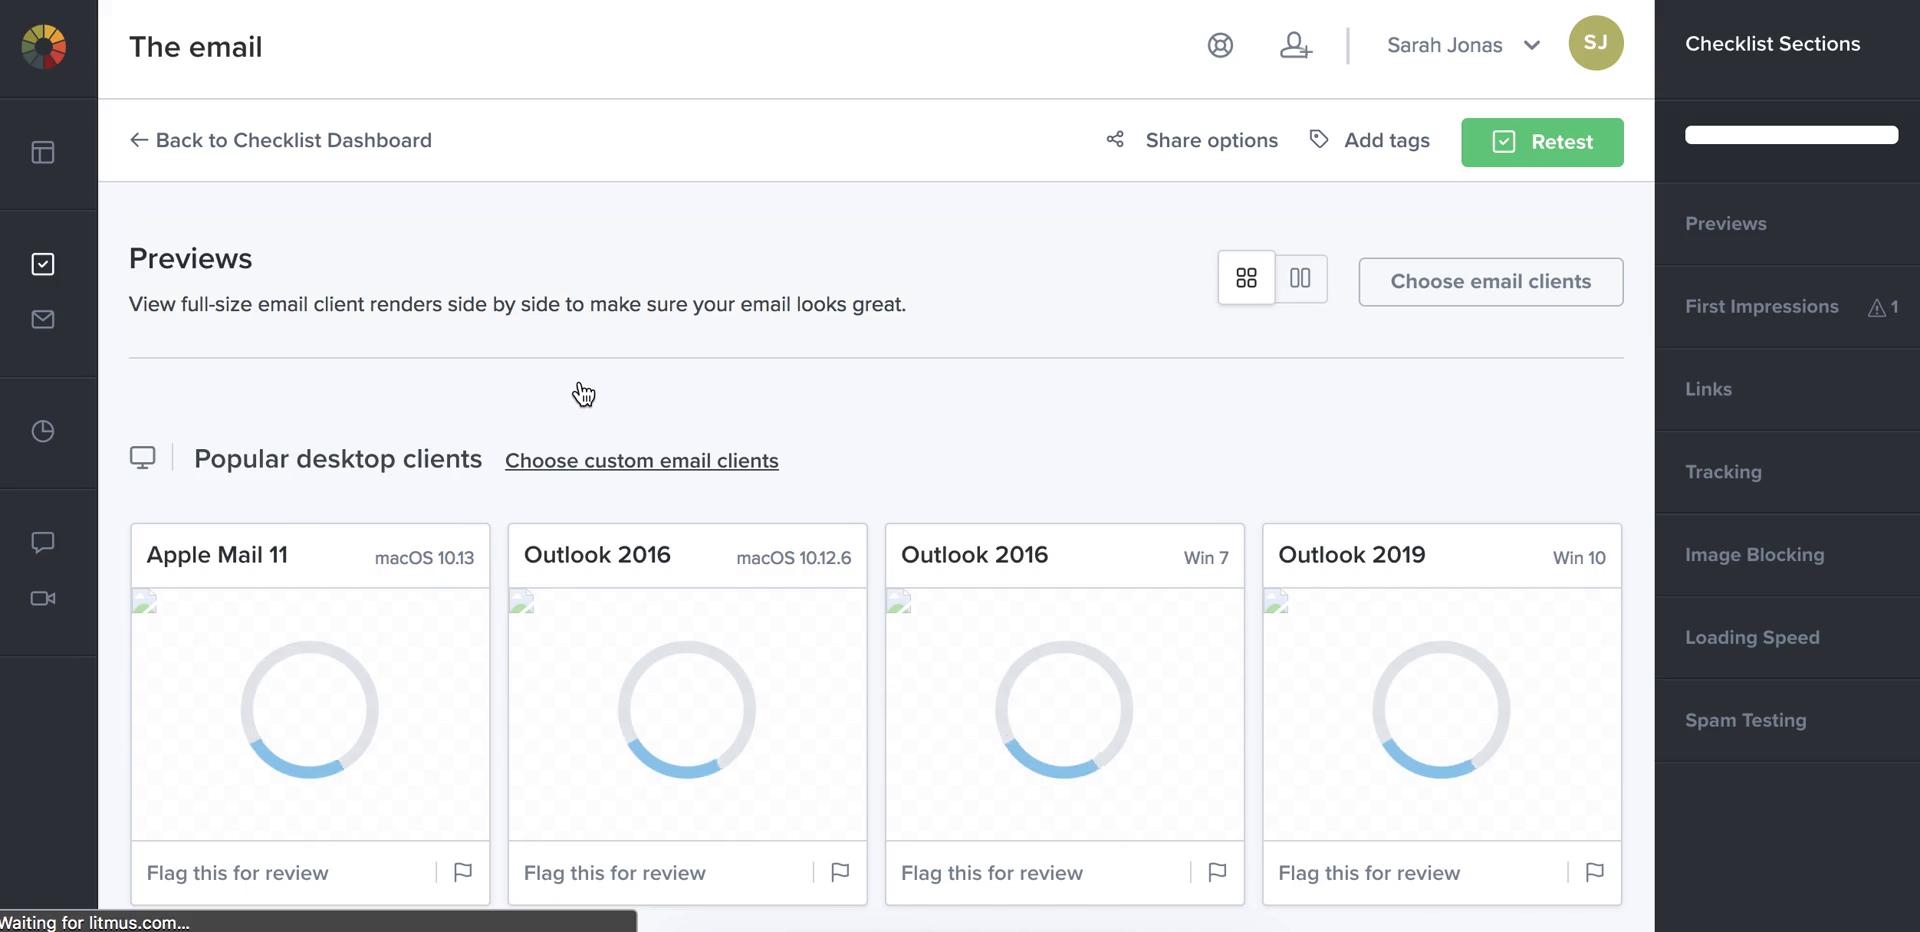Go to First Impressions checklist section
The width and height of the screenshot is (1920, 932).
[1761, 307]
